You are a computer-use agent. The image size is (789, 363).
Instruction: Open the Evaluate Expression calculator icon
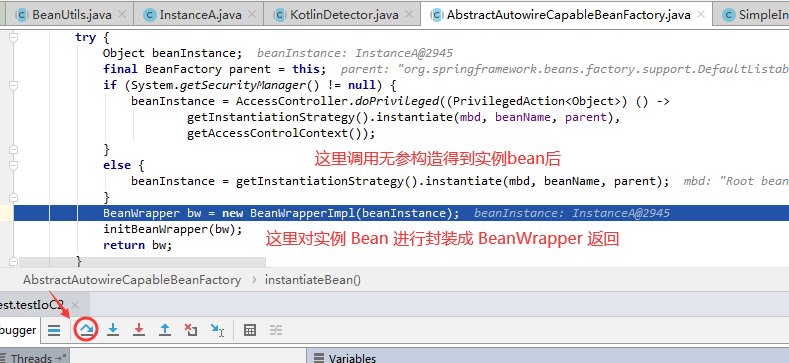(250, 330)
